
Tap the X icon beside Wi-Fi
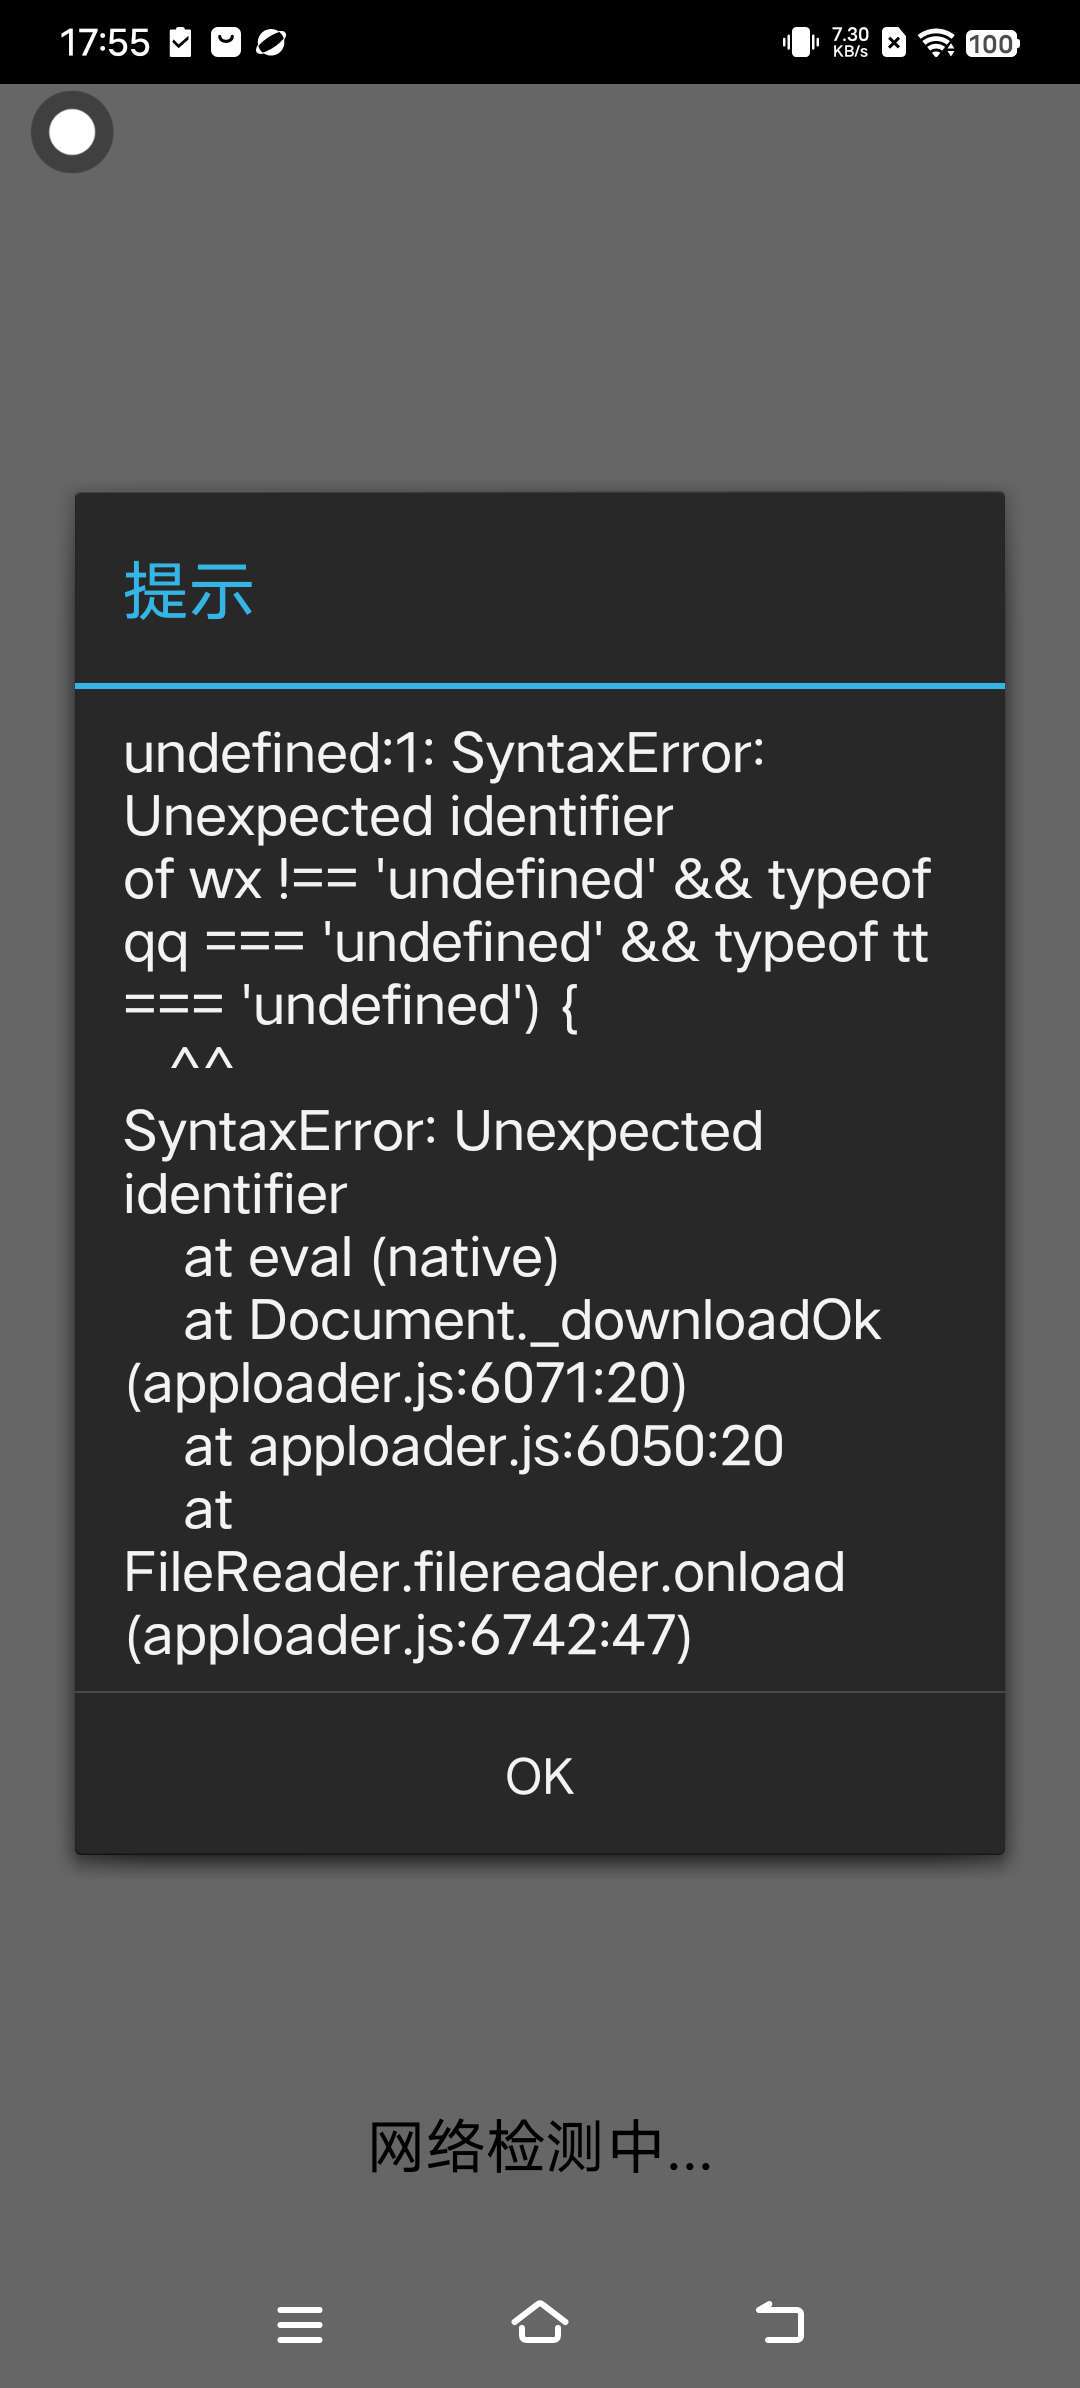[894, 43]
